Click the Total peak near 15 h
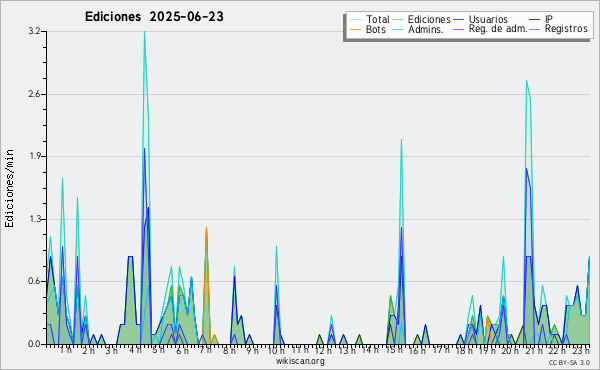Viewport: 600px width, 370px height. point(401,140)
